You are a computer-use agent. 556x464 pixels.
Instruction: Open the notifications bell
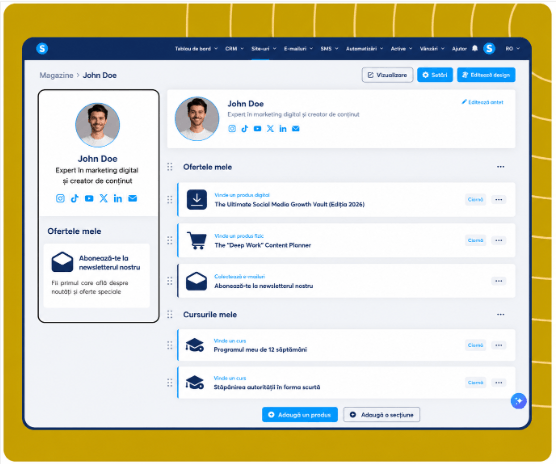(475, 48)
